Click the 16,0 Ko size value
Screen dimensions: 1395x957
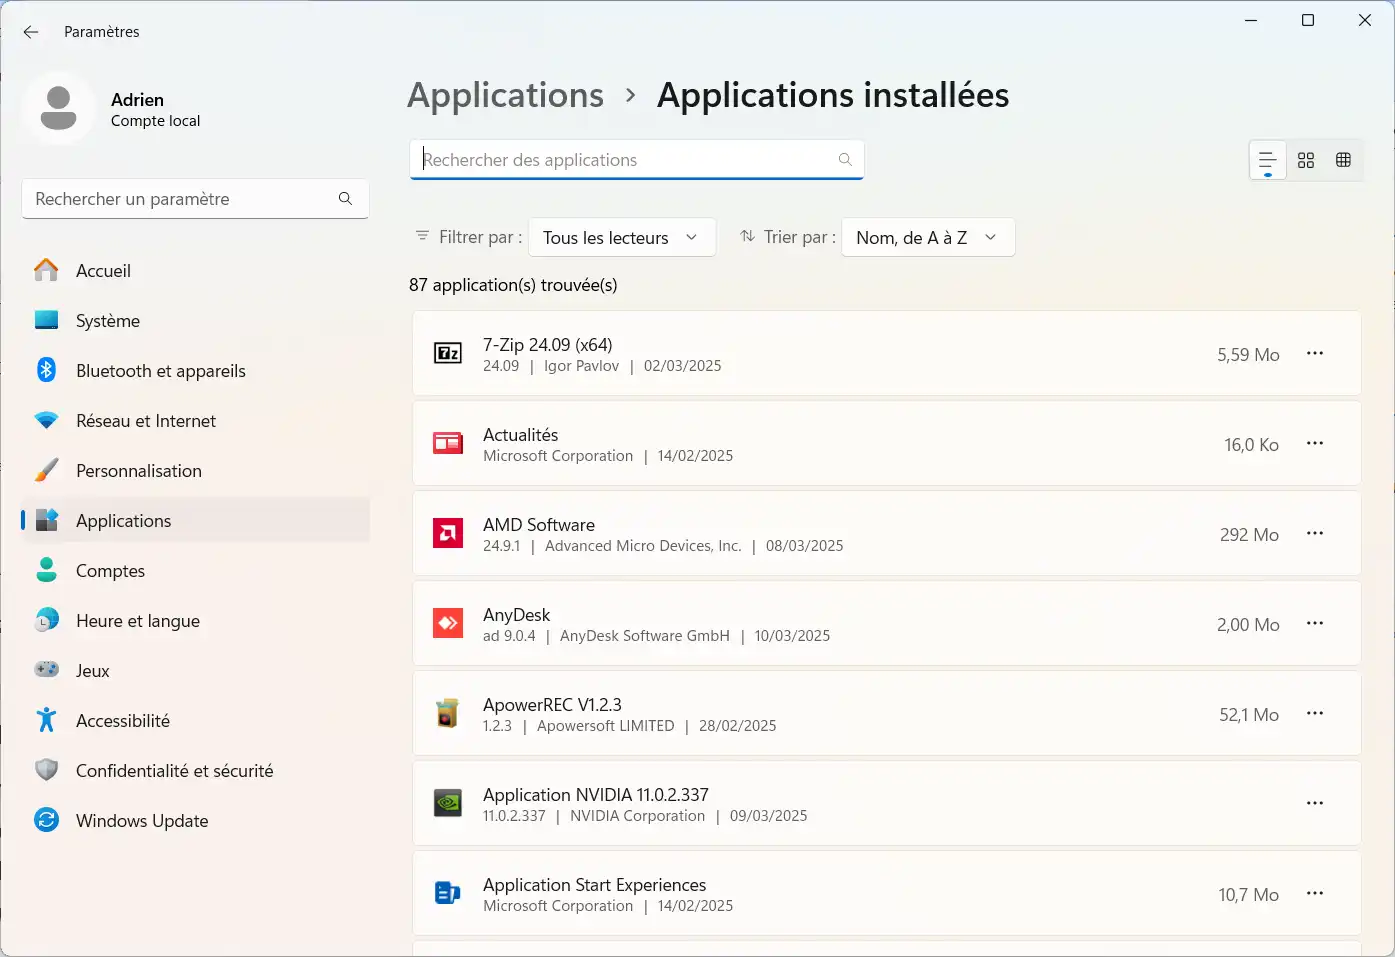coord(1251,445)
